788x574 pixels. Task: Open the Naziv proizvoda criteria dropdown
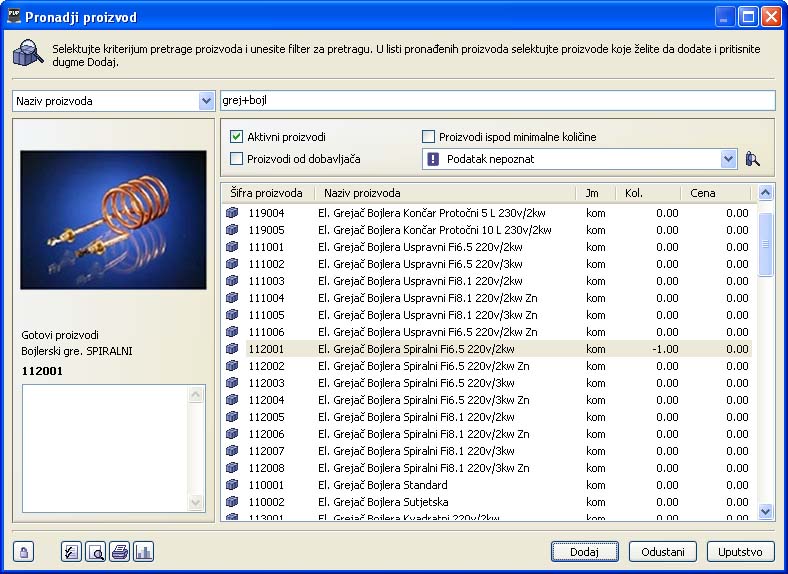206,101
